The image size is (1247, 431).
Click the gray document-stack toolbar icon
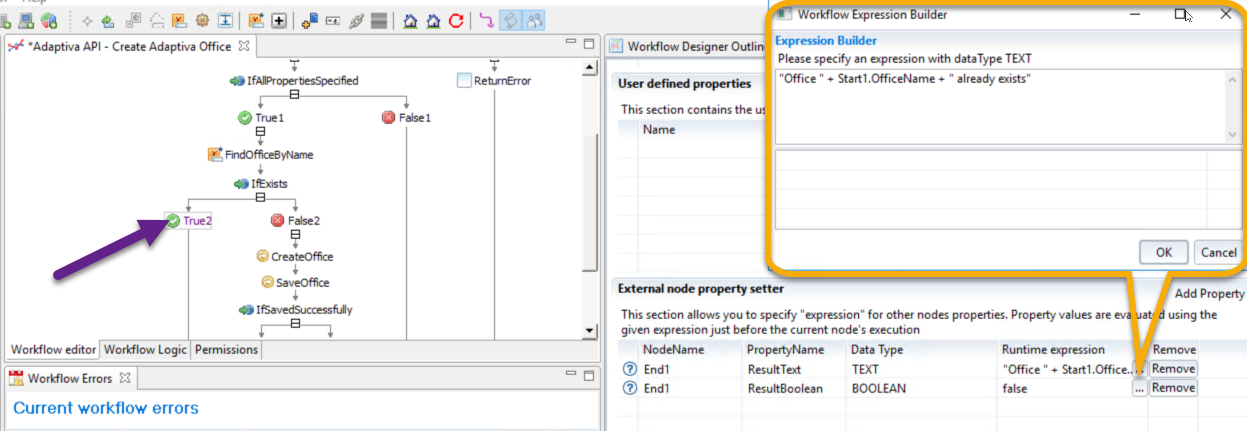tap(133, 20)
